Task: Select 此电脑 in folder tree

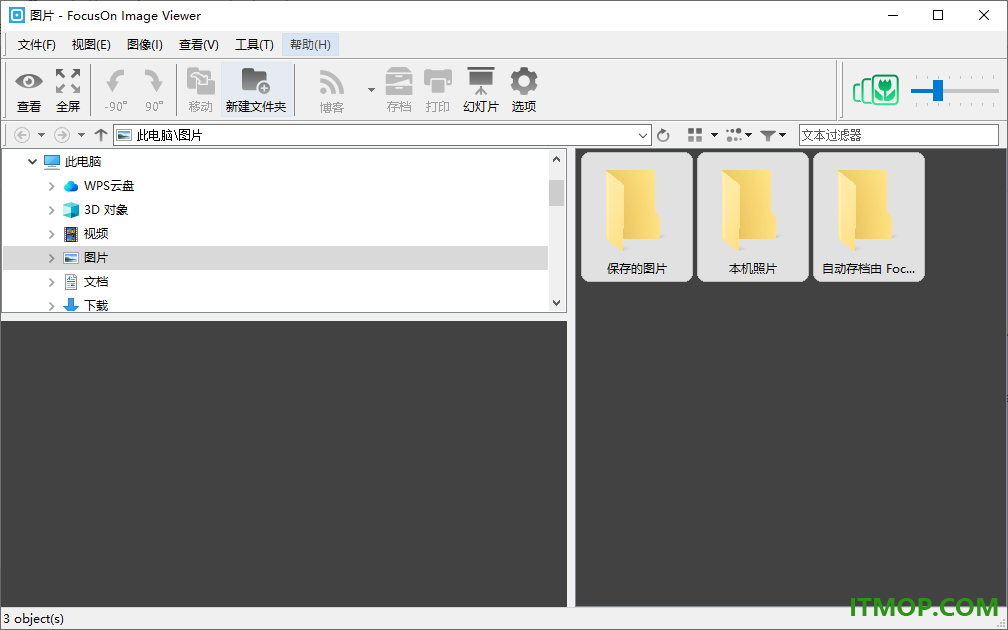Action: 83,162
